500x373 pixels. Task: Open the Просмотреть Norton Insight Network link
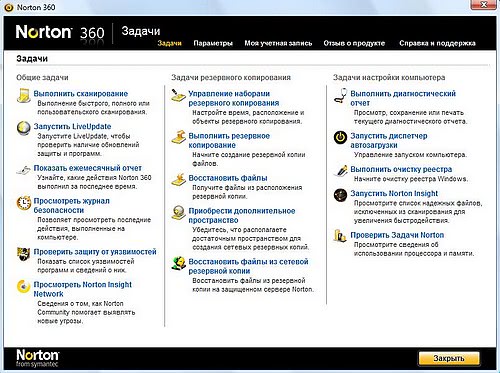[x=83, y=289]
